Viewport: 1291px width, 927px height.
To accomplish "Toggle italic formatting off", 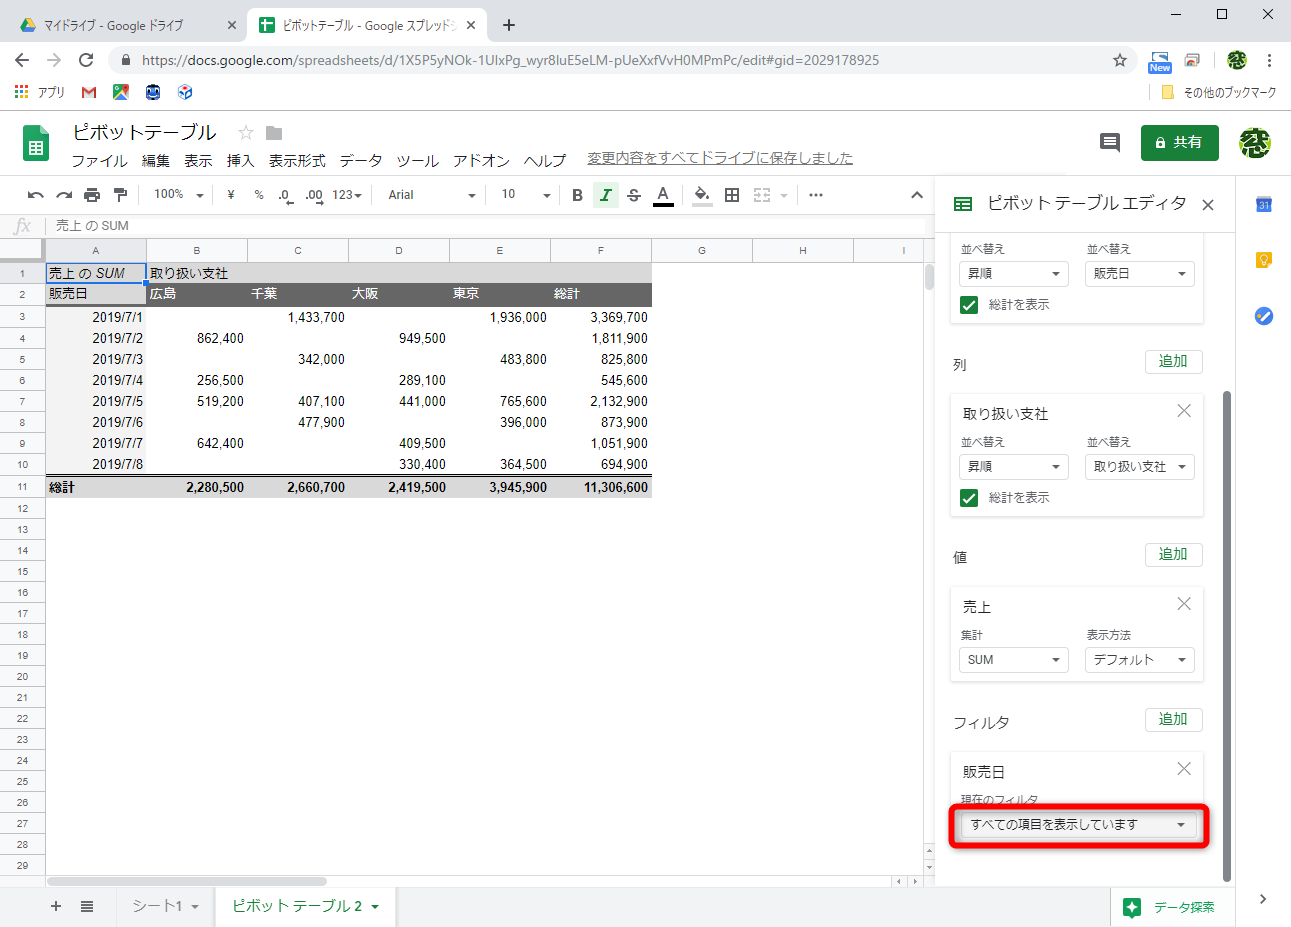I will 606,194.
